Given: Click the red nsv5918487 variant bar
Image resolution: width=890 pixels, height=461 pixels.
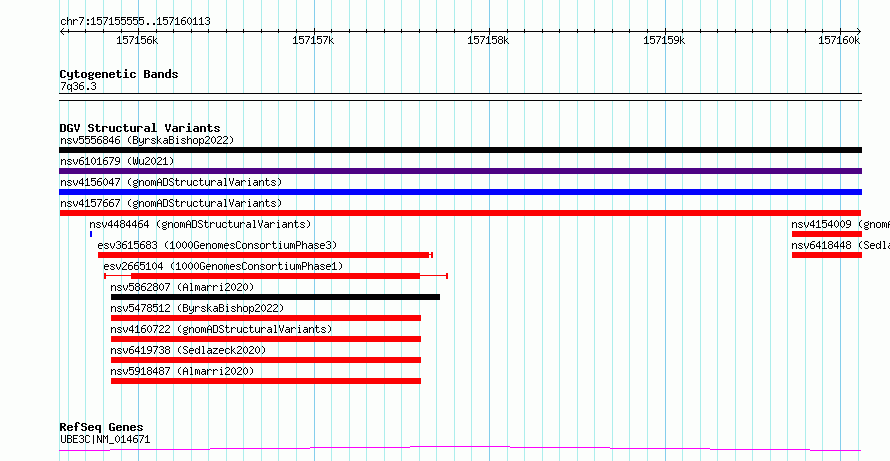Looking at the screenshot, I should click(x=266, y=381).
